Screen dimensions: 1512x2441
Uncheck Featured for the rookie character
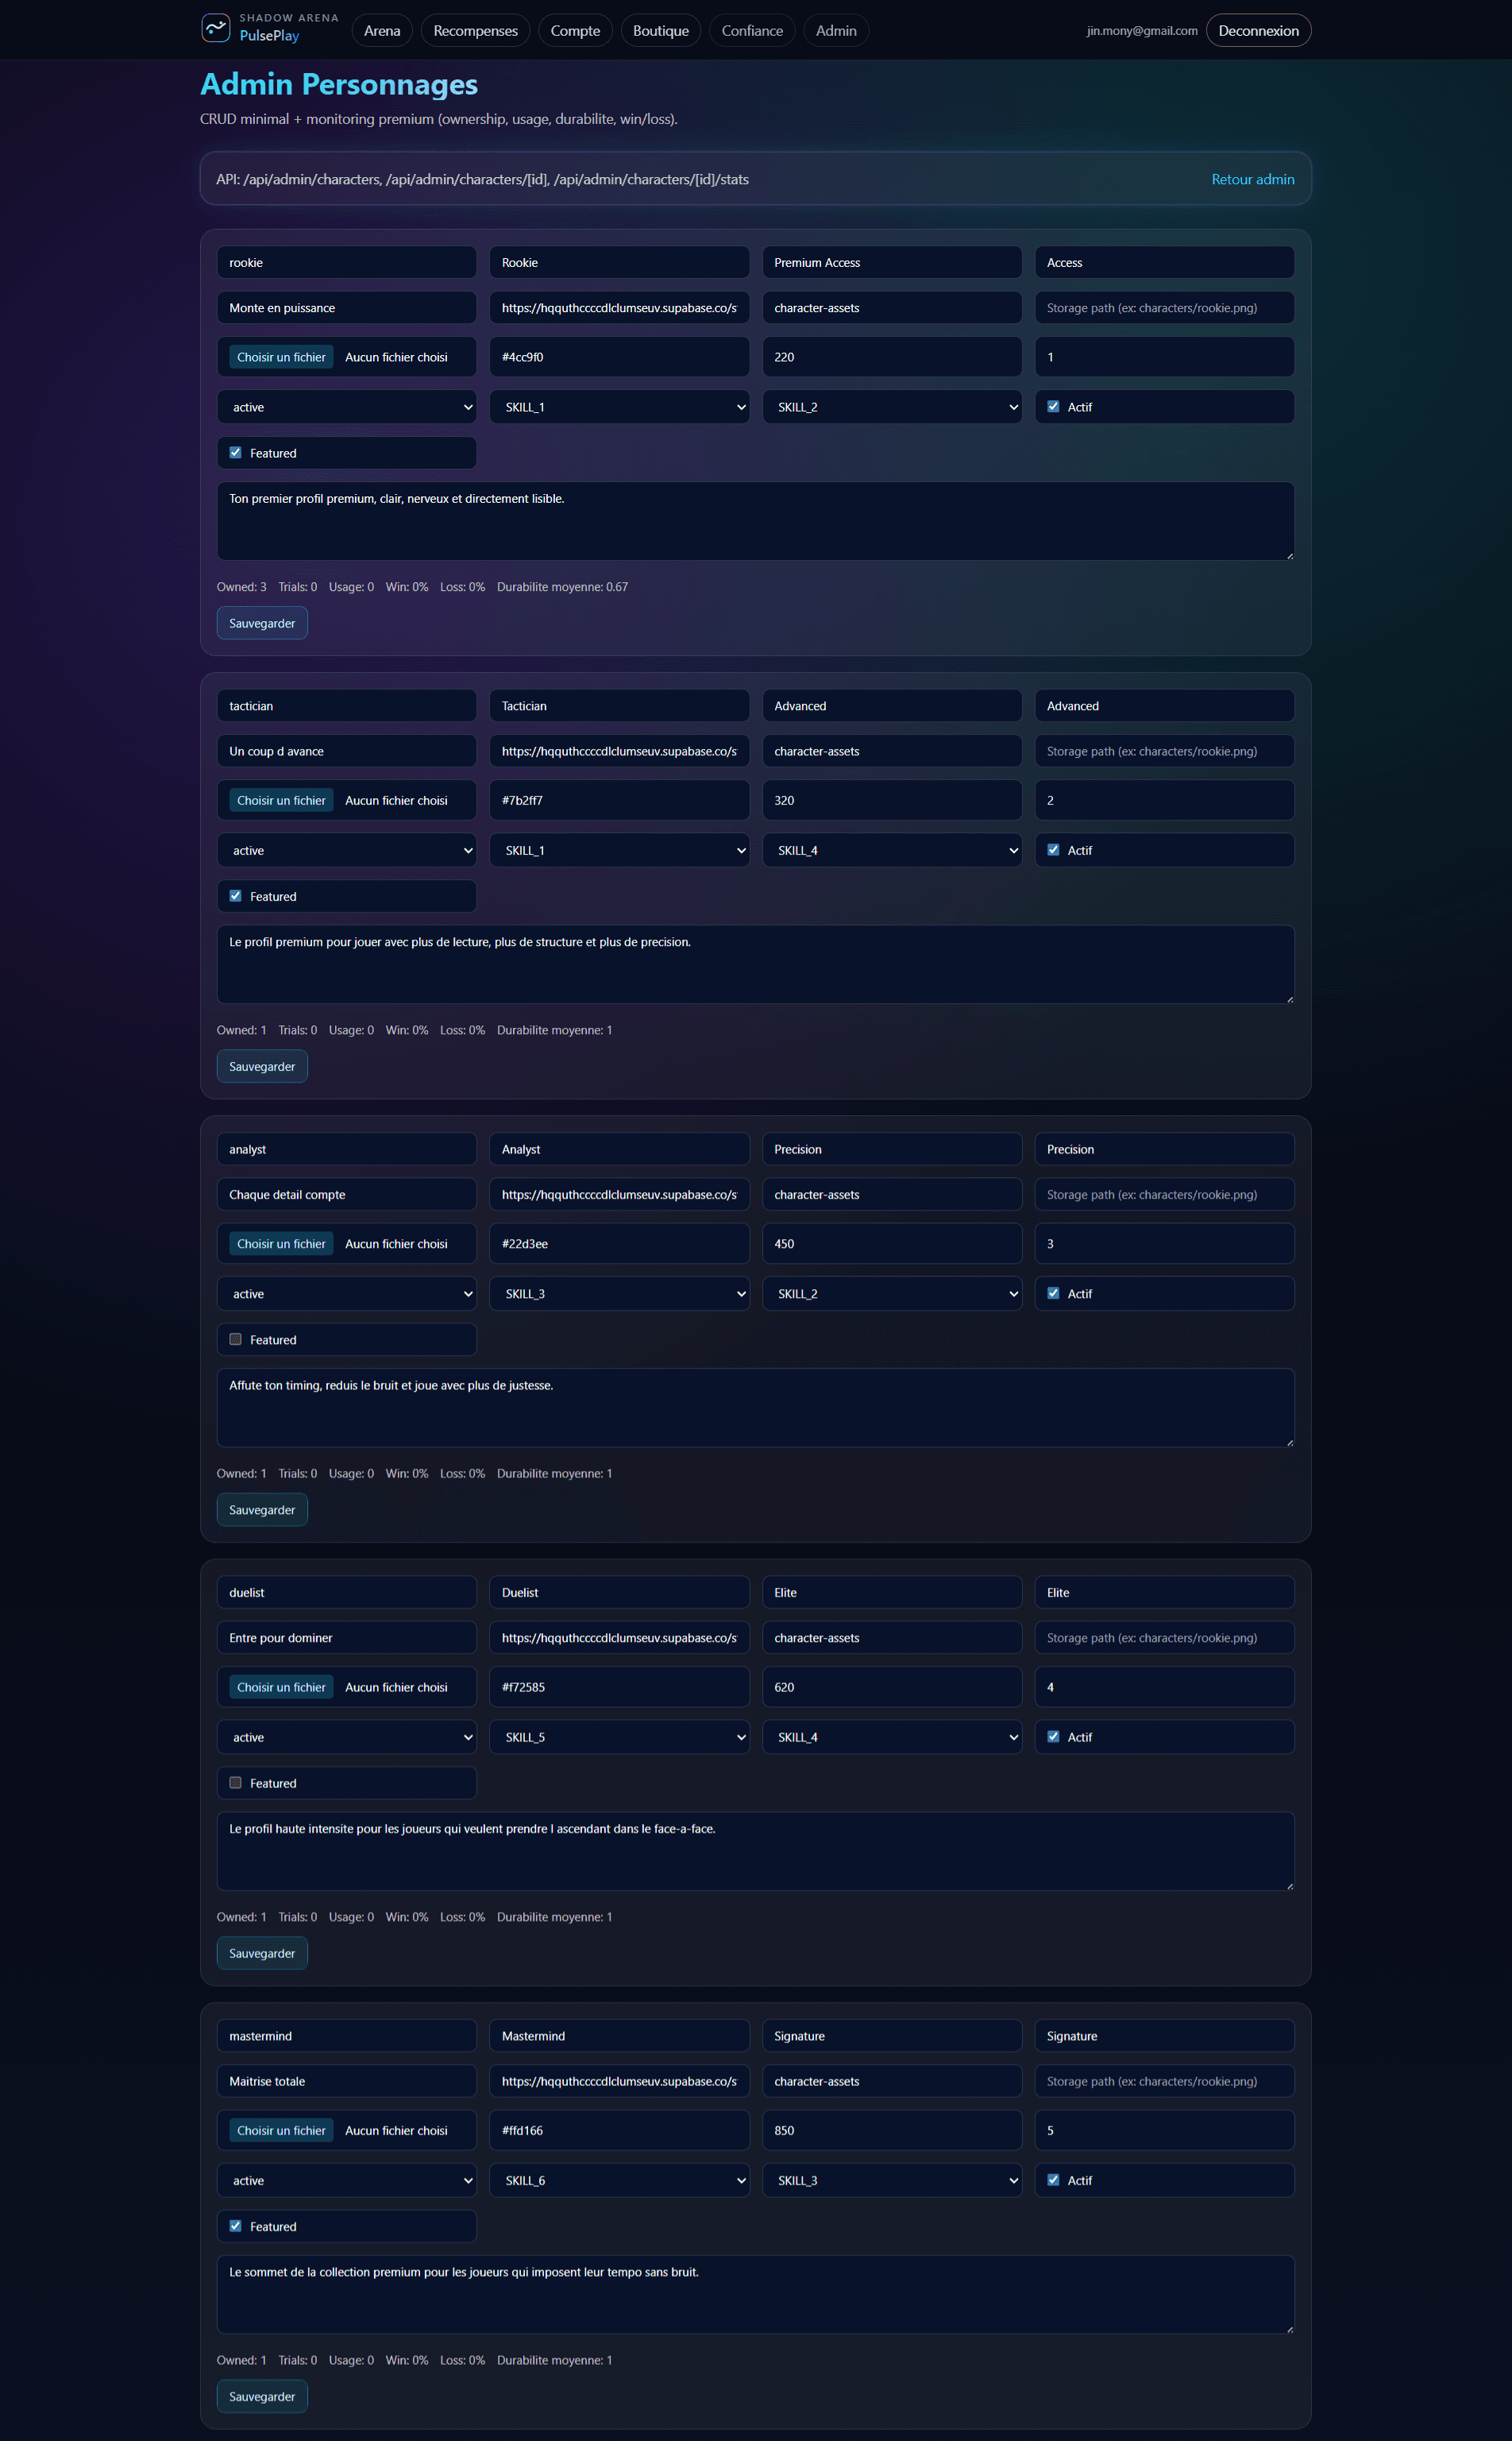[236, 453]
